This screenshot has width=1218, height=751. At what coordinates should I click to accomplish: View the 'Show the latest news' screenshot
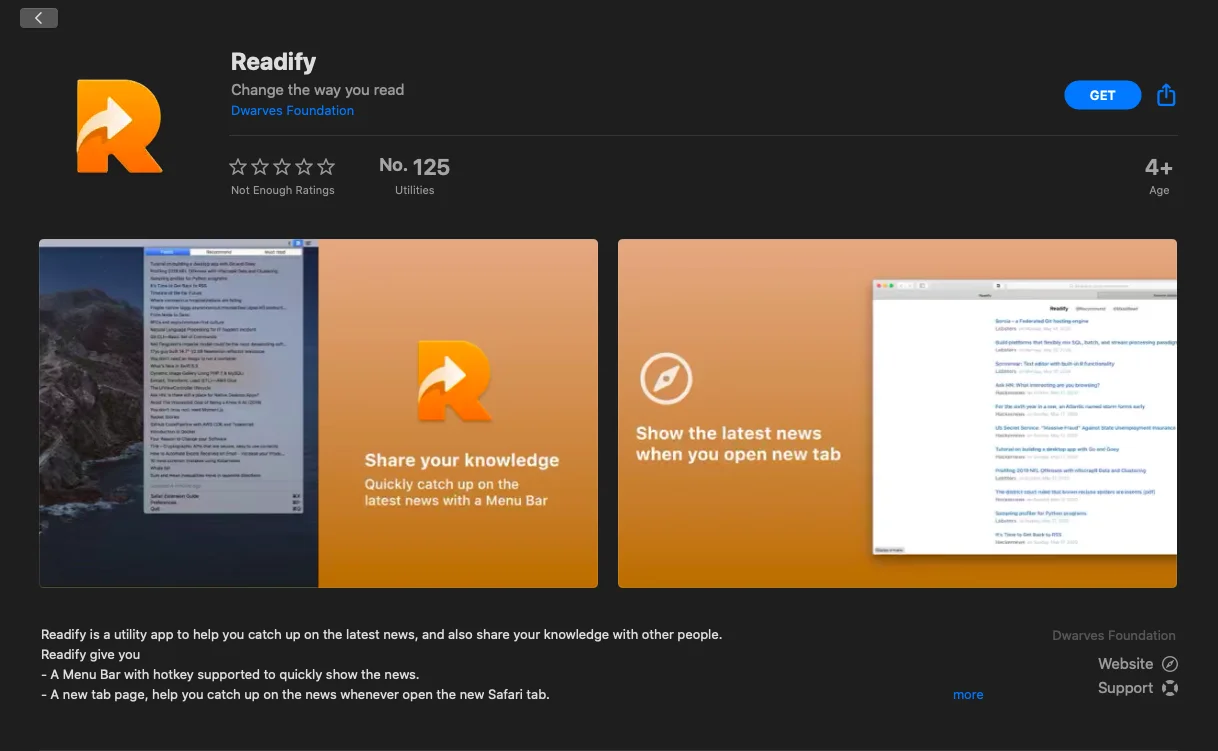coord(897,413)
